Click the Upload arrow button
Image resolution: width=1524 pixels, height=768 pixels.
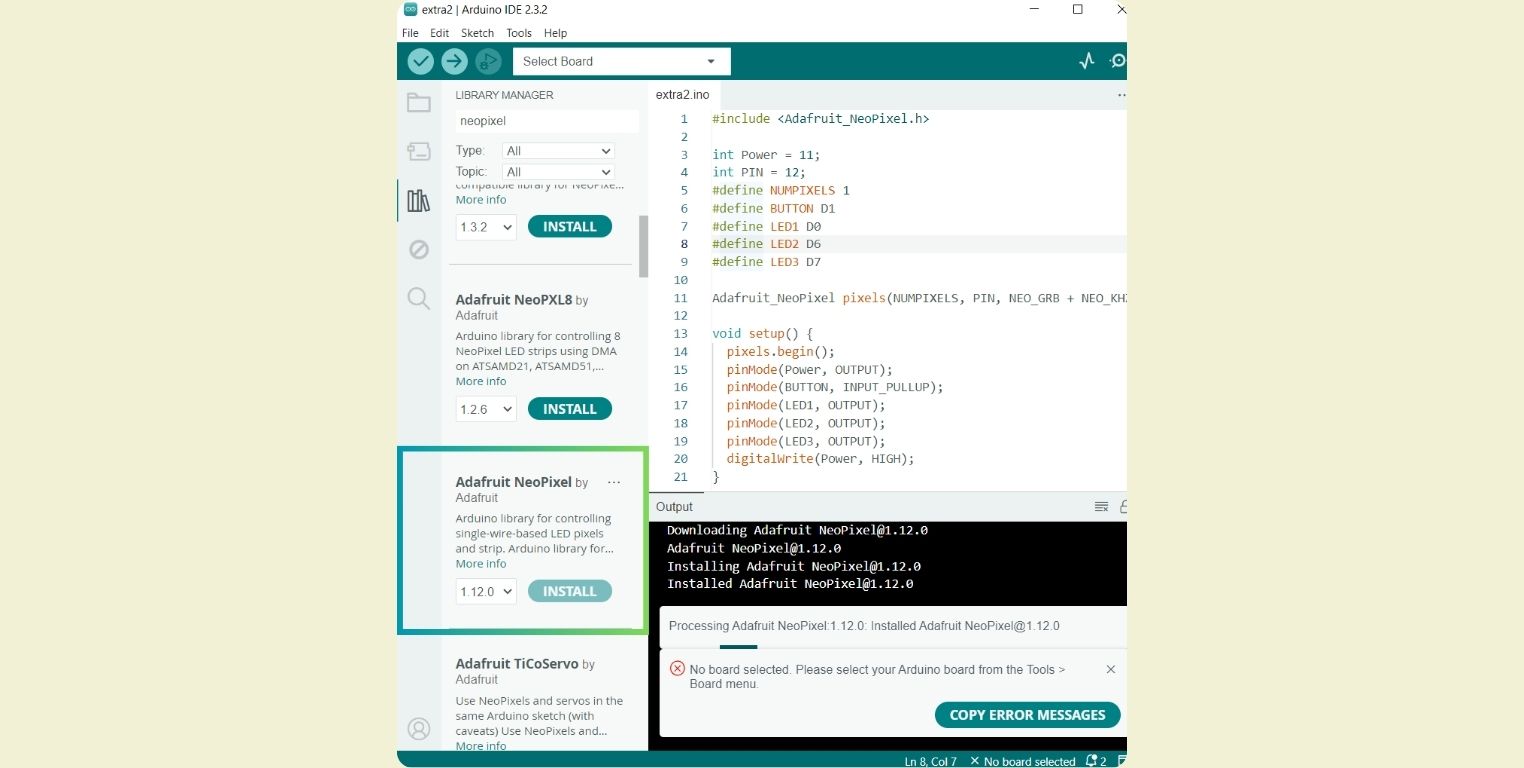pos(454,61)
